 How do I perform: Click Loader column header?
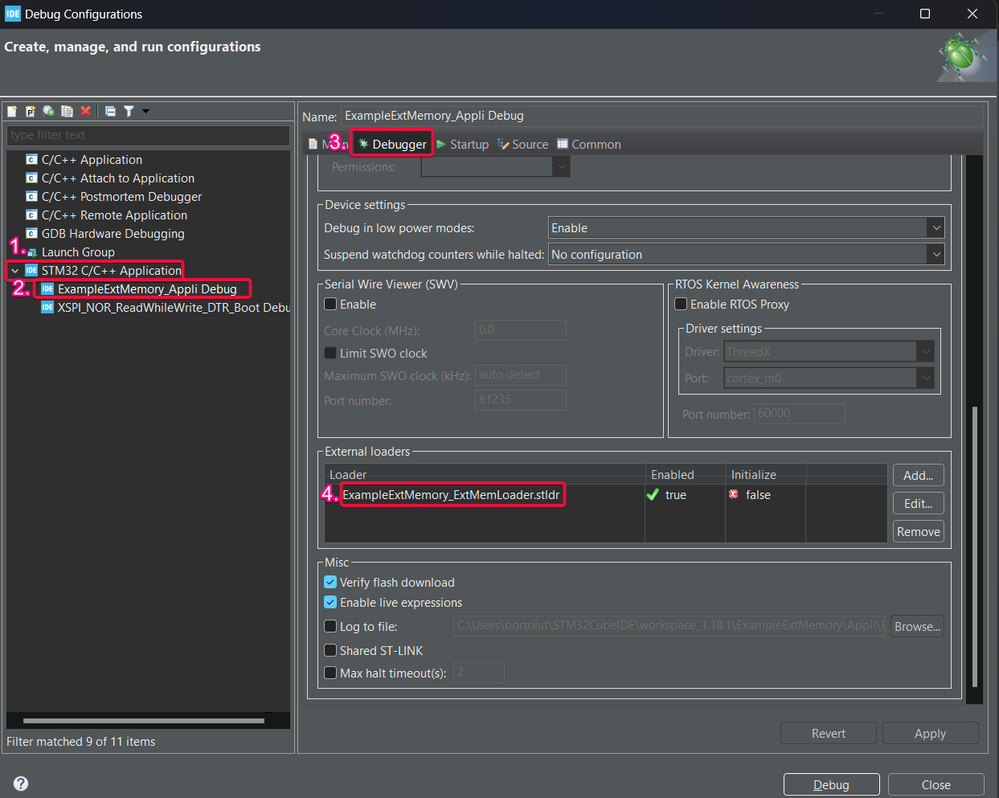[485, 474]
